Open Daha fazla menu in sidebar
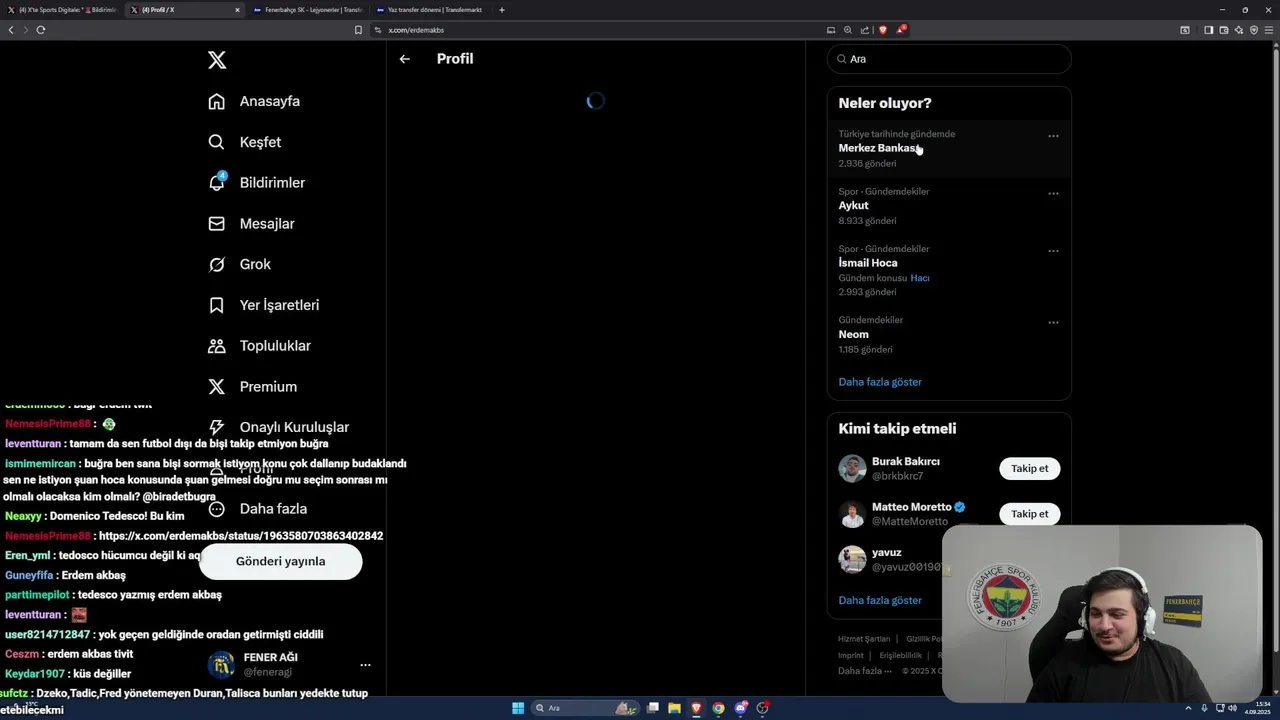This screenshot has width=1280, height=720. pos(257,509)
